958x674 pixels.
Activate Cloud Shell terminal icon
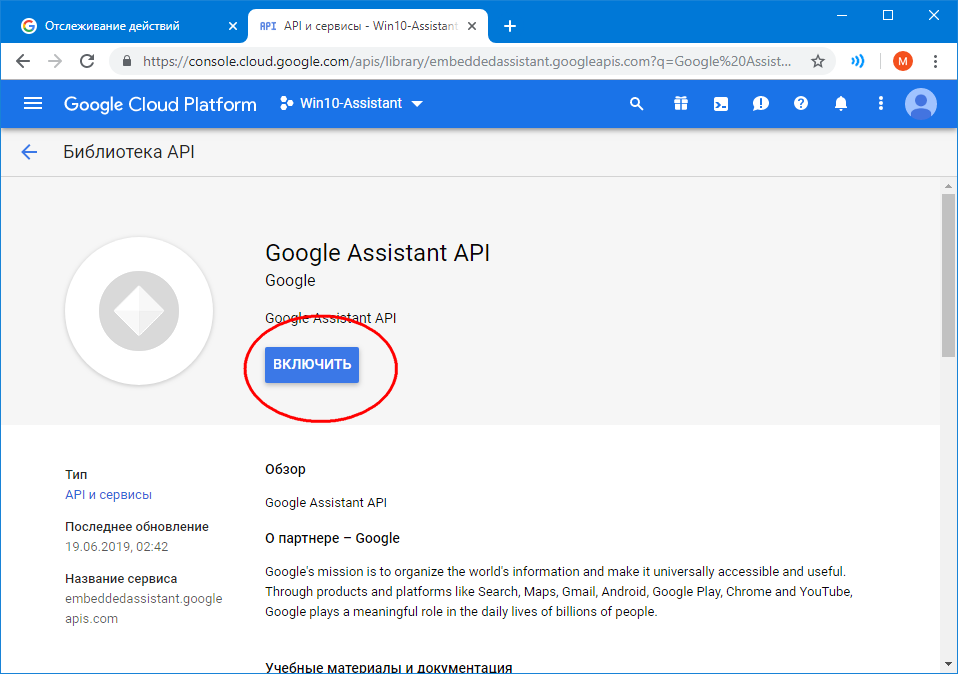[x=720, y=104]
